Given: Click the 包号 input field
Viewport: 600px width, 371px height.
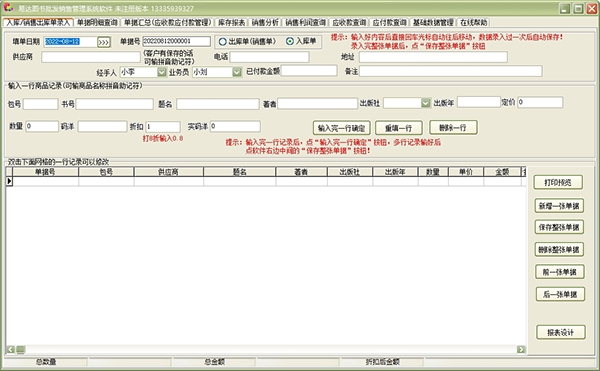Looking at the screenshot, I should [x=41, y=104].
